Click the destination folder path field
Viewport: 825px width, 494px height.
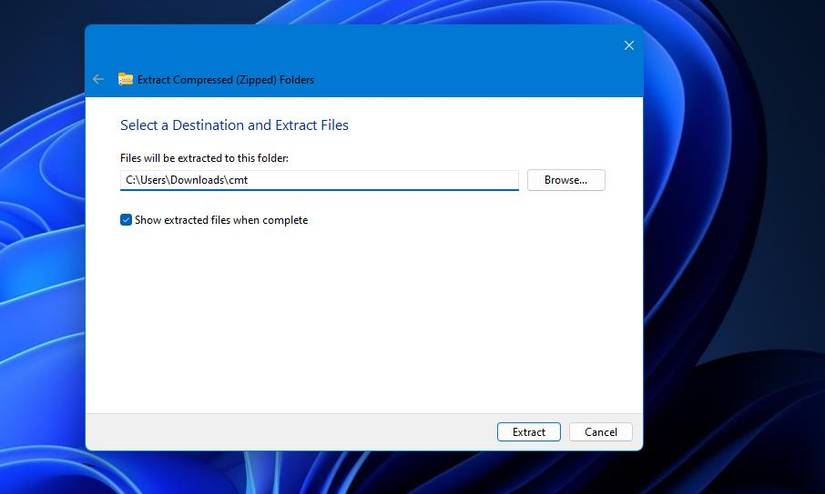(319, 180)
